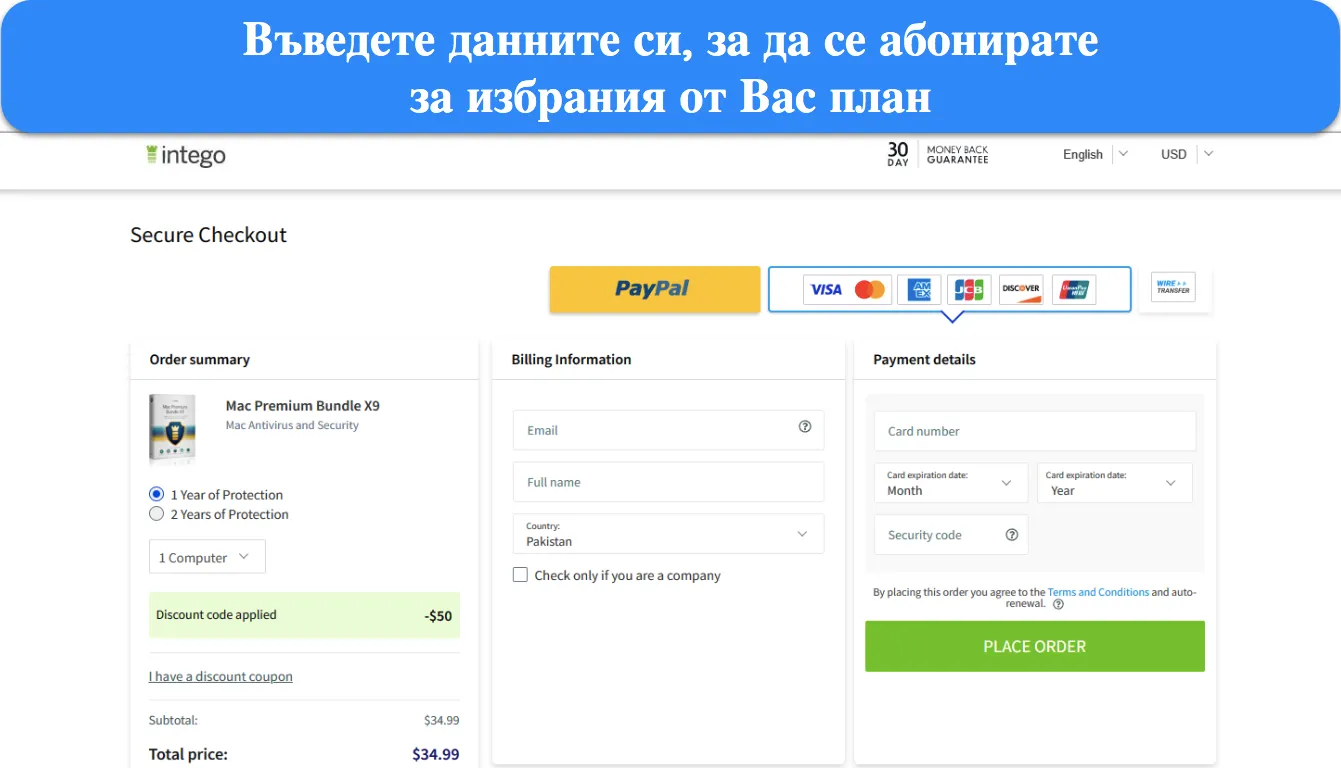This screenshot has width=1341, height=768.
Task: Show the Security code help tooltip icon
Action: (x=1012, y=534)
